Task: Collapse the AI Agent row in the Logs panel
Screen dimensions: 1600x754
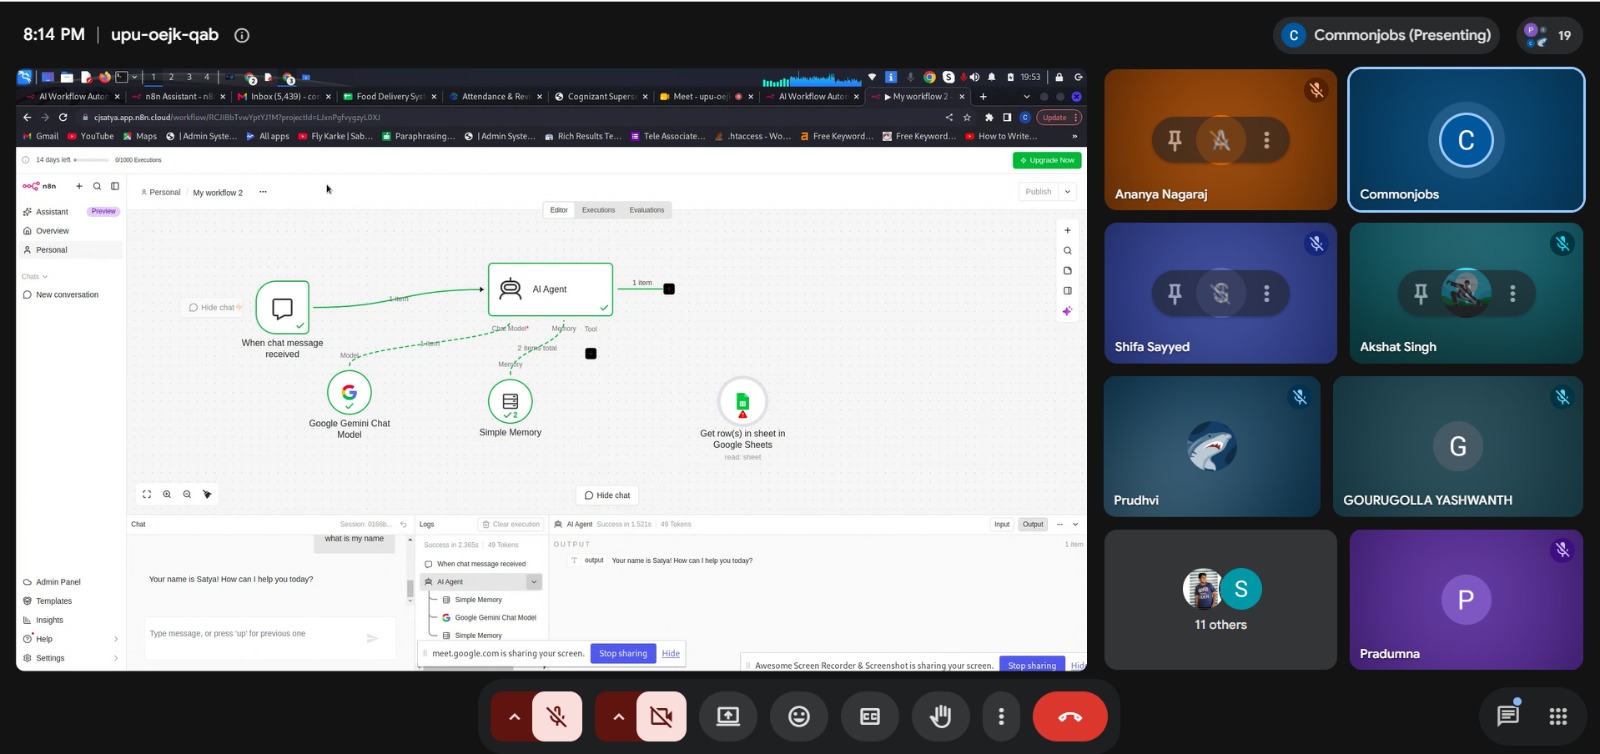Action: click(x=534, y=582)
